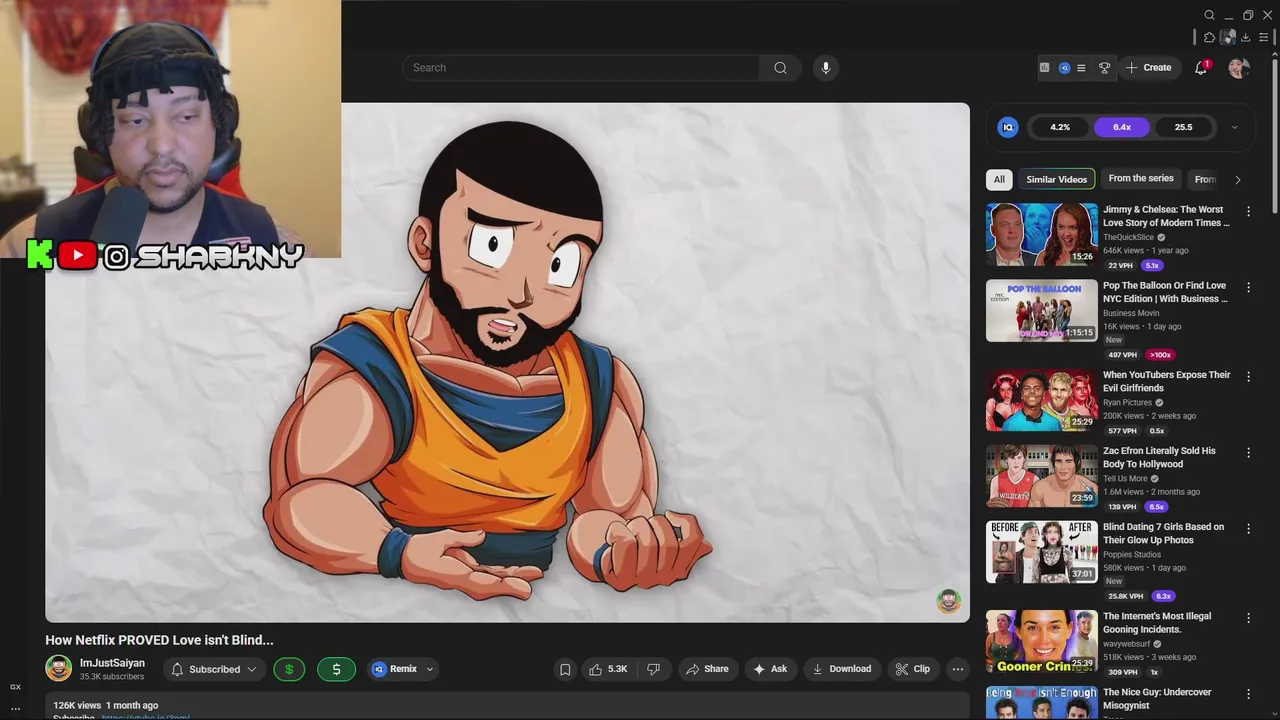Open options for Jimmy & Chelsea video
The height and width of the screenshot is (720, 1280).
point(1248,211)
